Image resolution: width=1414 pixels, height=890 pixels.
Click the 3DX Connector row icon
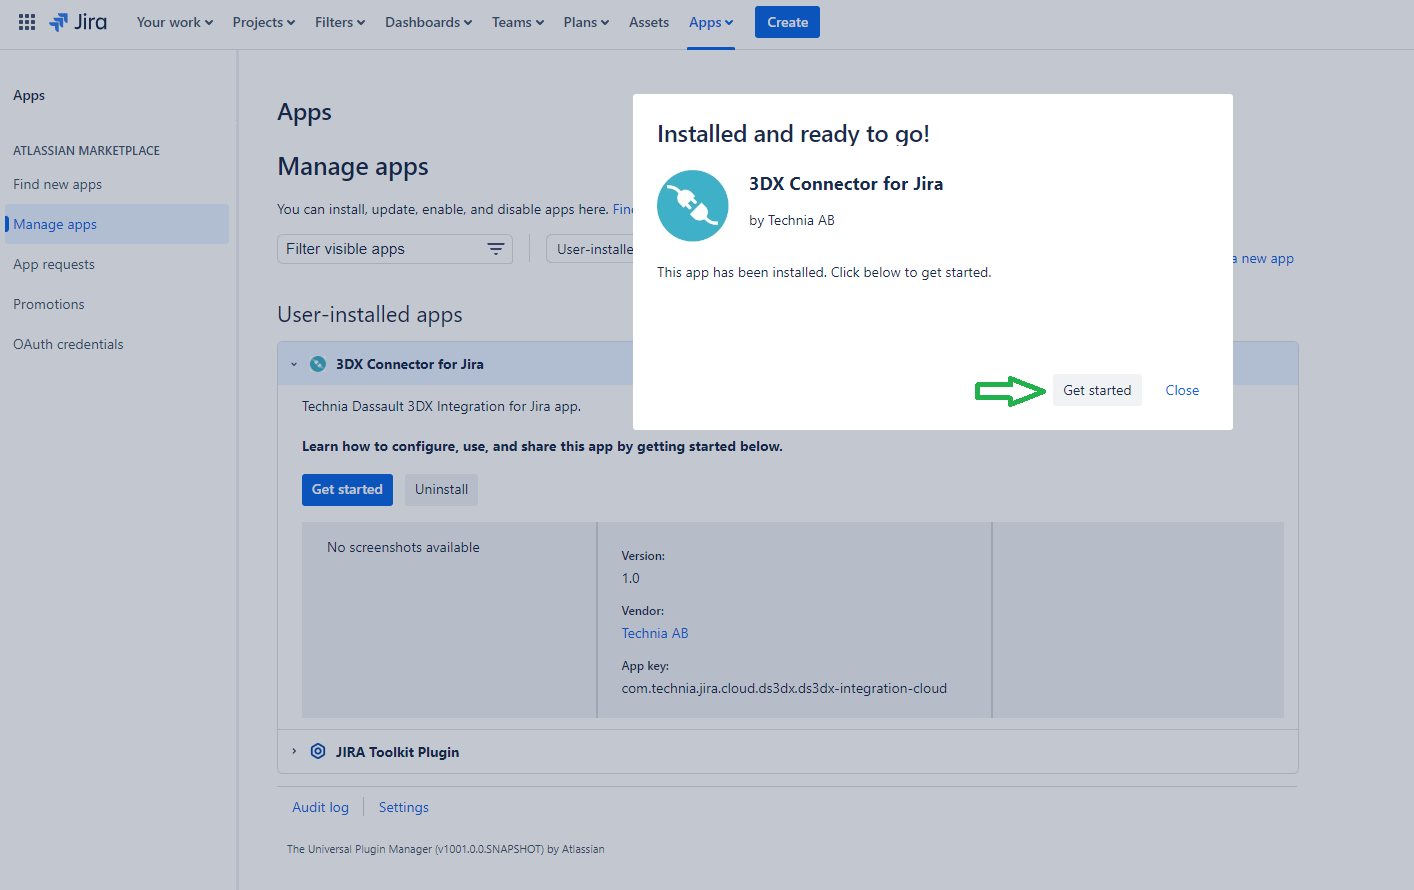[x=318, y=364]
